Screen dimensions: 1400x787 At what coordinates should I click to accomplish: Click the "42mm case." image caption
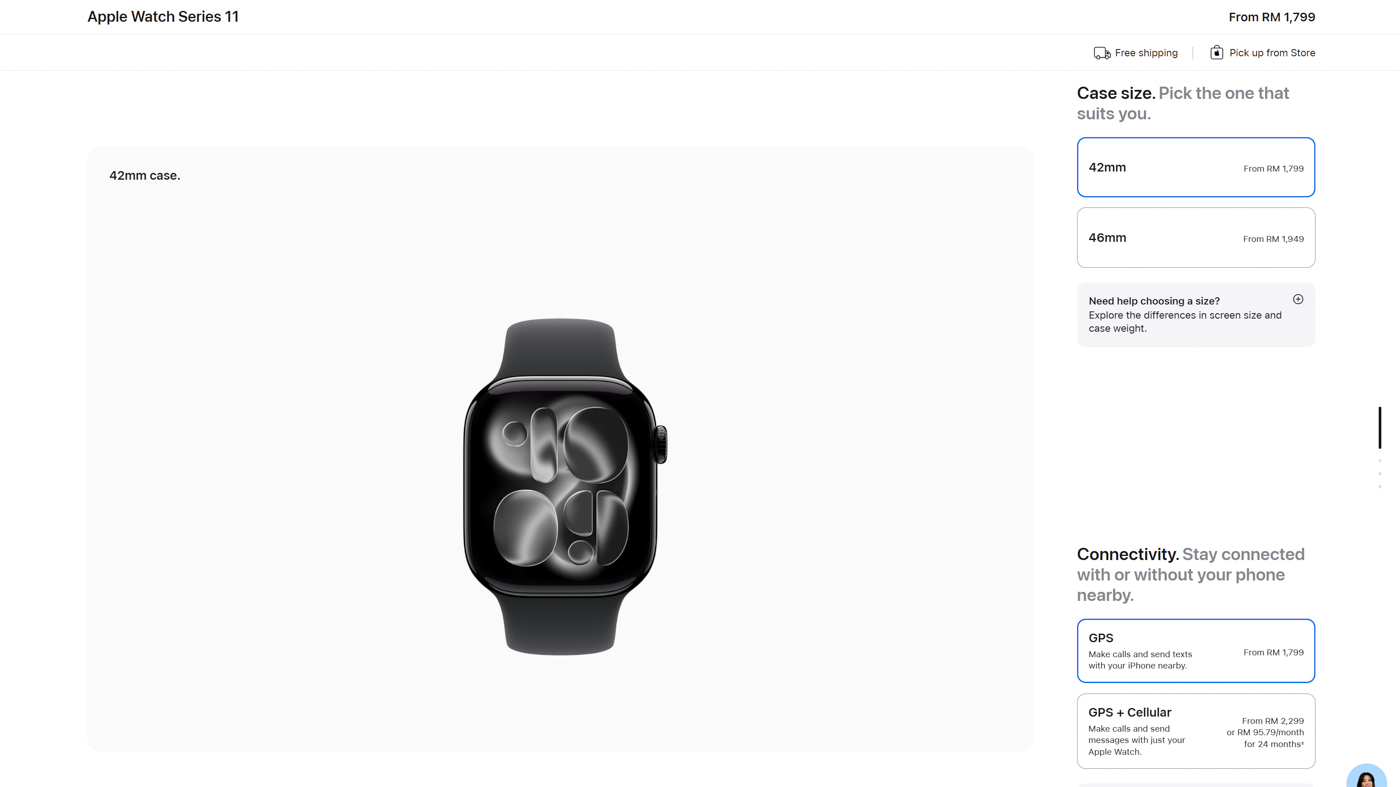(145, 176)
